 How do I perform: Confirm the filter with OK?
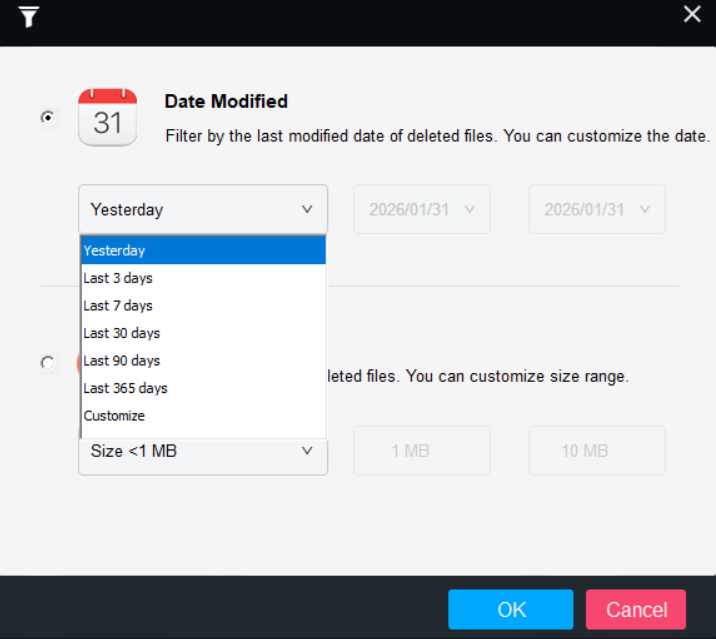tap(510, 609)
